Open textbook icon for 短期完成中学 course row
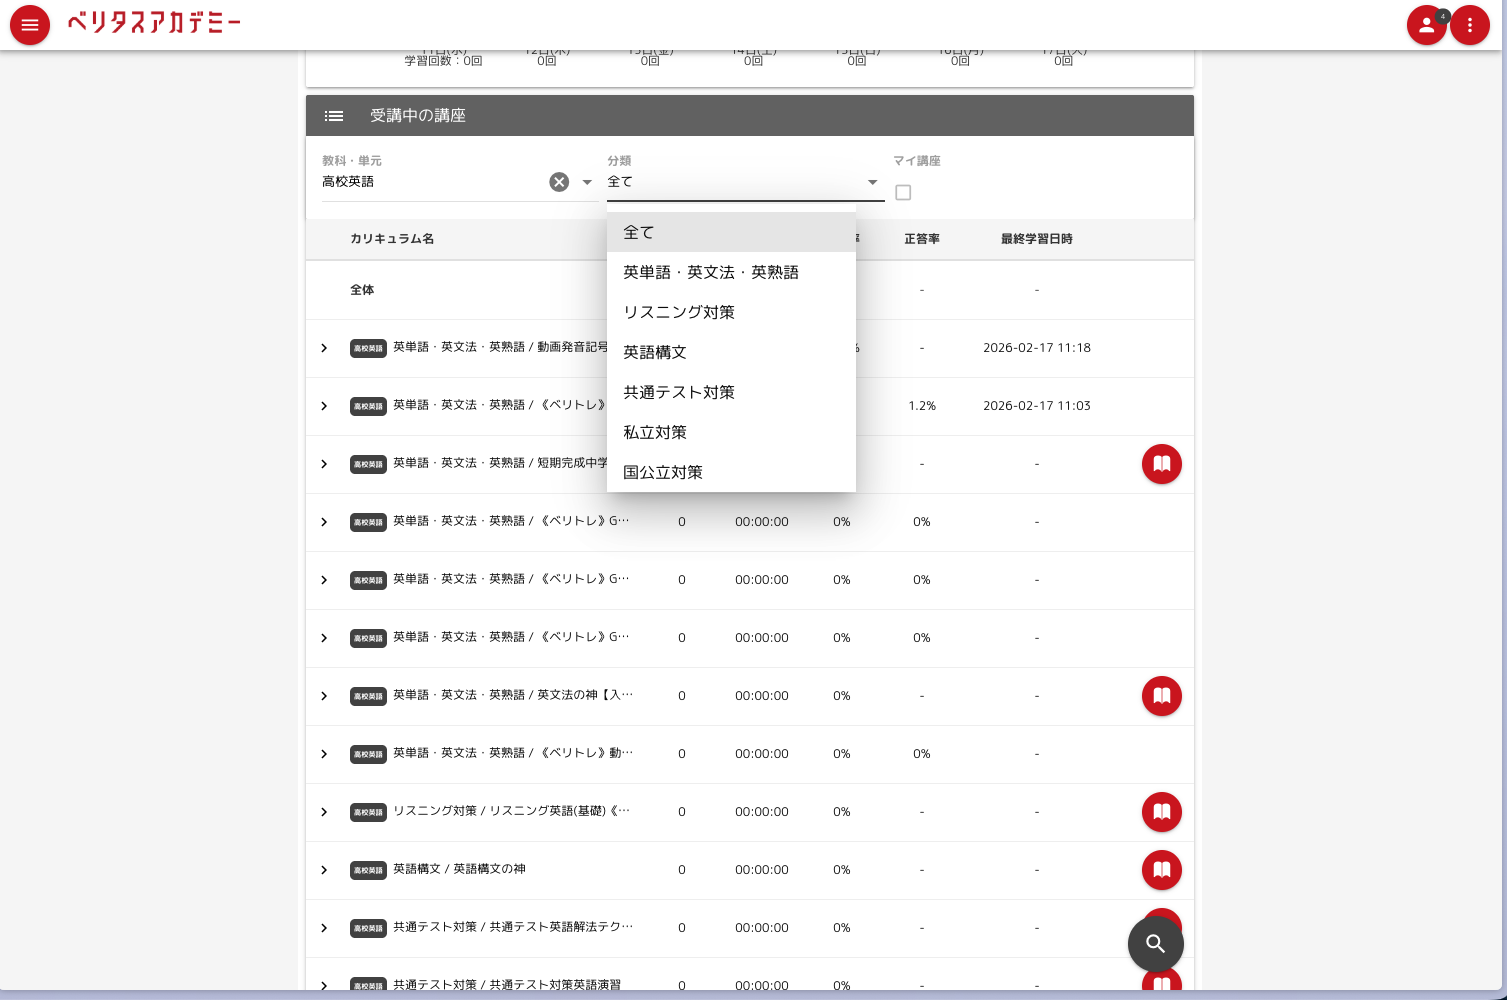Viewport: 1507px width, 1000px height. click(x=1161, y=464)
